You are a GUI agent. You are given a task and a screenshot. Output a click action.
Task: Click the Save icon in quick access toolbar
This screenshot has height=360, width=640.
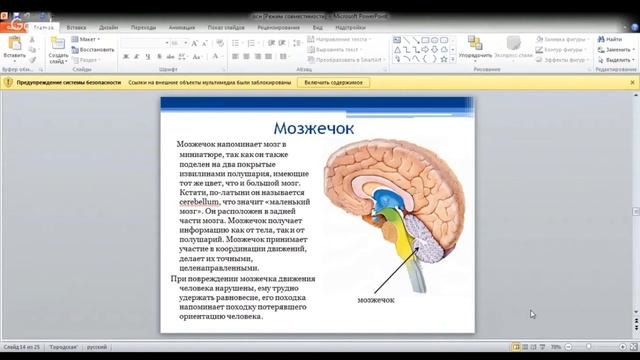(x=16, y=16)
